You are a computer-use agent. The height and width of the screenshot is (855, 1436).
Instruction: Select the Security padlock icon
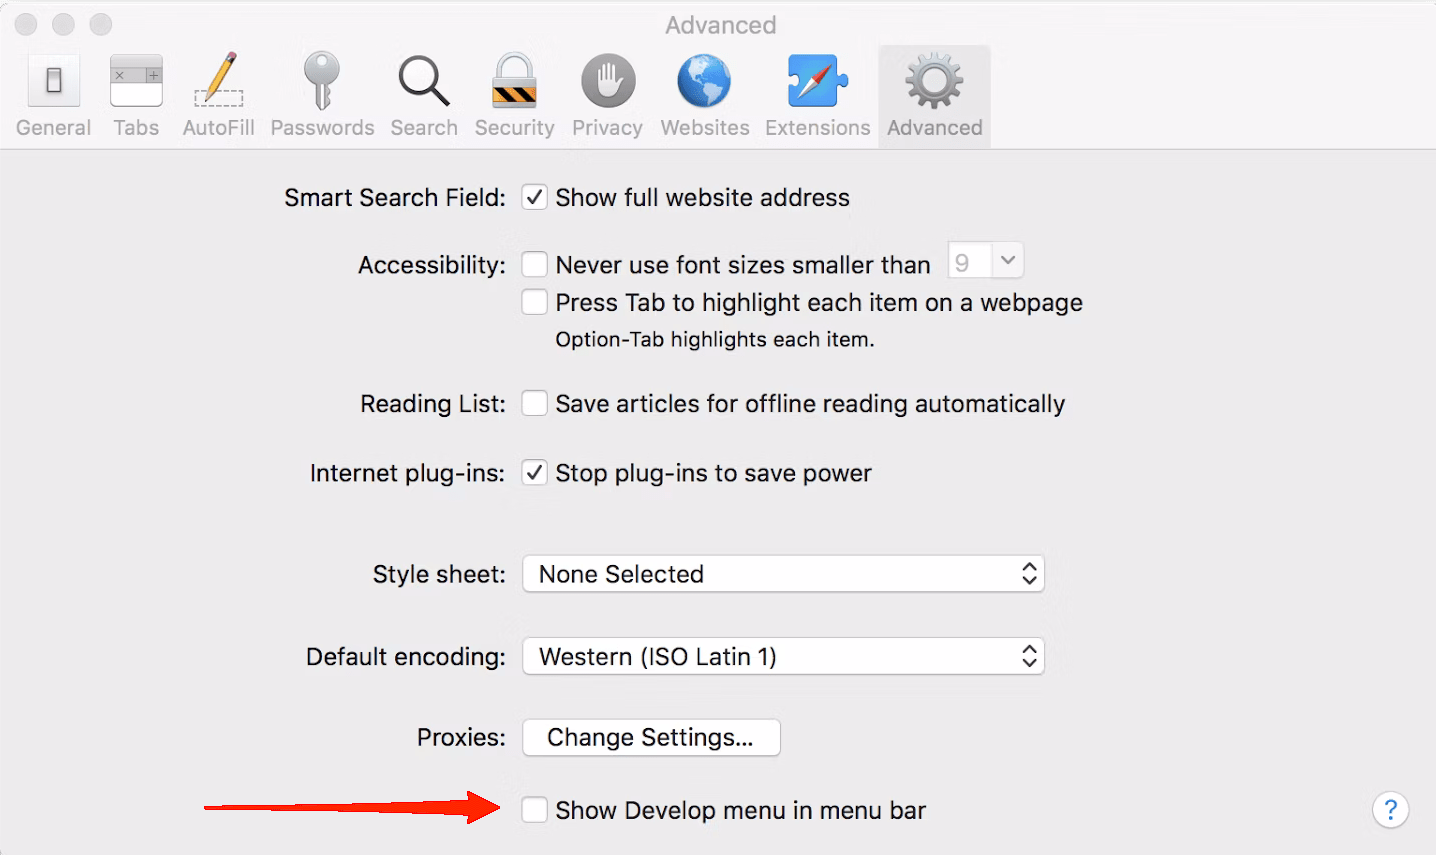point(514,80)
